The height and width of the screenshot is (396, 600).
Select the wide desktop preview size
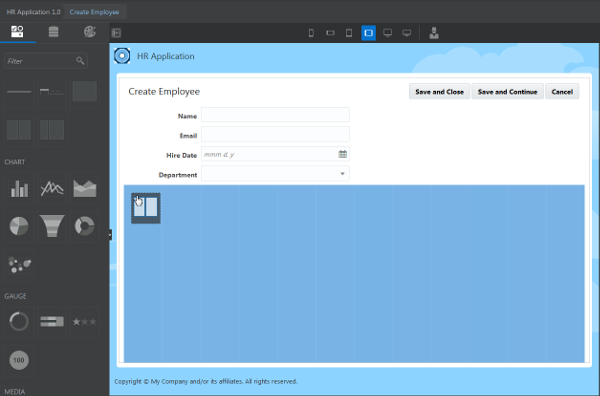click(x=407, y=33)
